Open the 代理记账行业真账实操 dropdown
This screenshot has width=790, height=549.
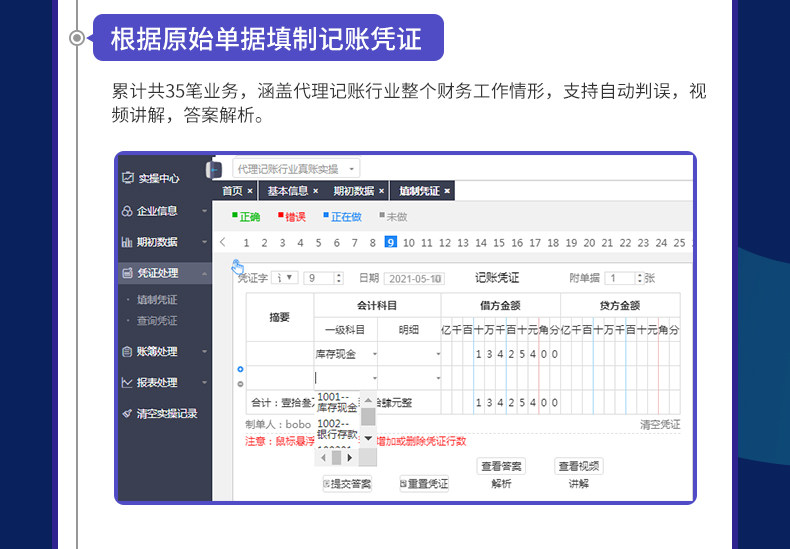point(296,169)
